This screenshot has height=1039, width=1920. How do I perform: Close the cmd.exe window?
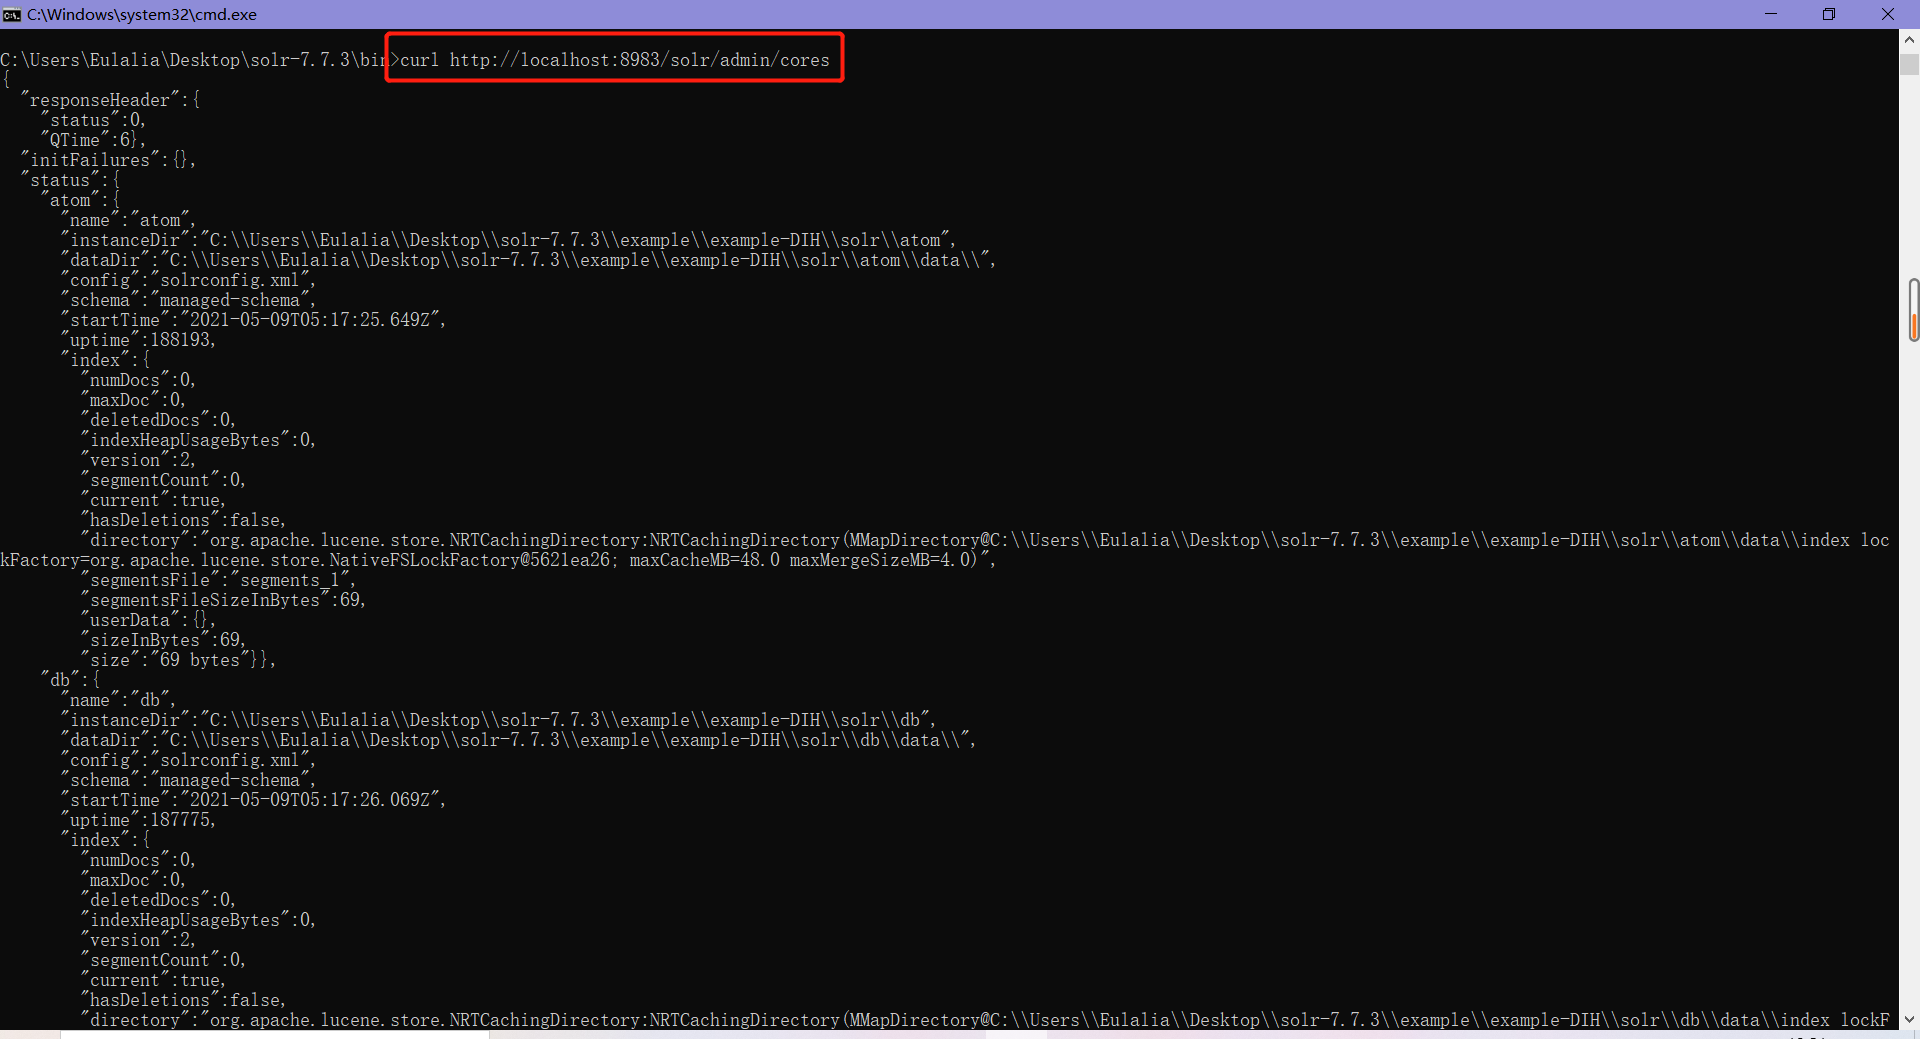[1888, 14]
